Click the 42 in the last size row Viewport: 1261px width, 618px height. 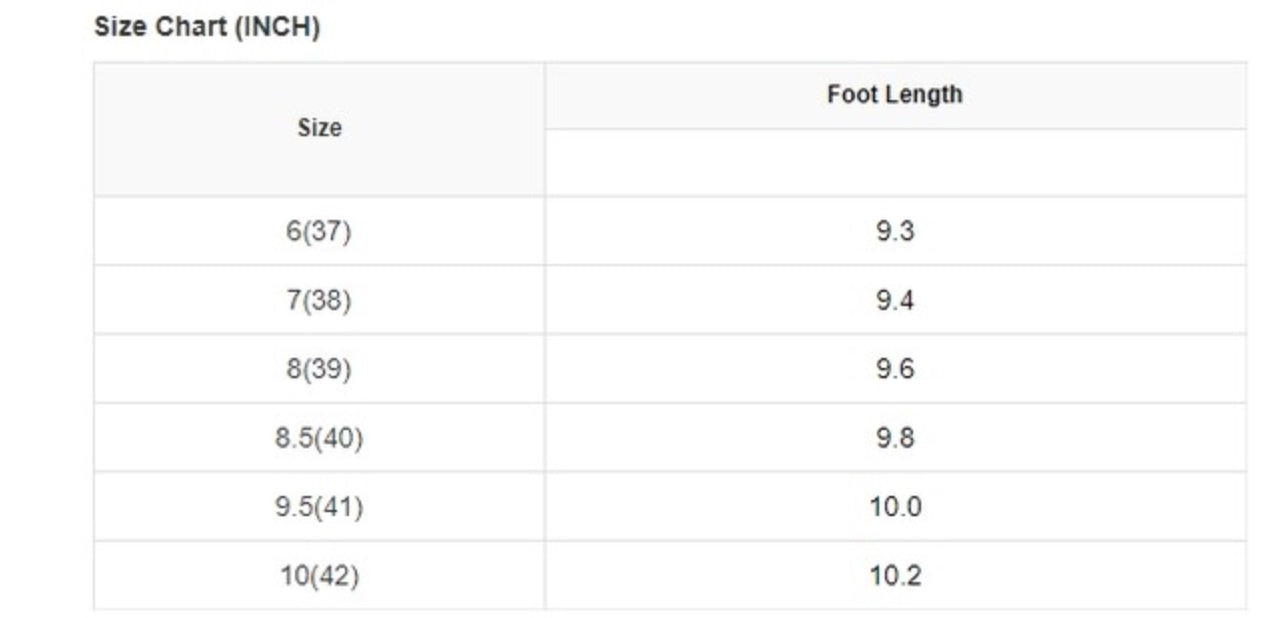pyautogui.click(x=335, y=576)
